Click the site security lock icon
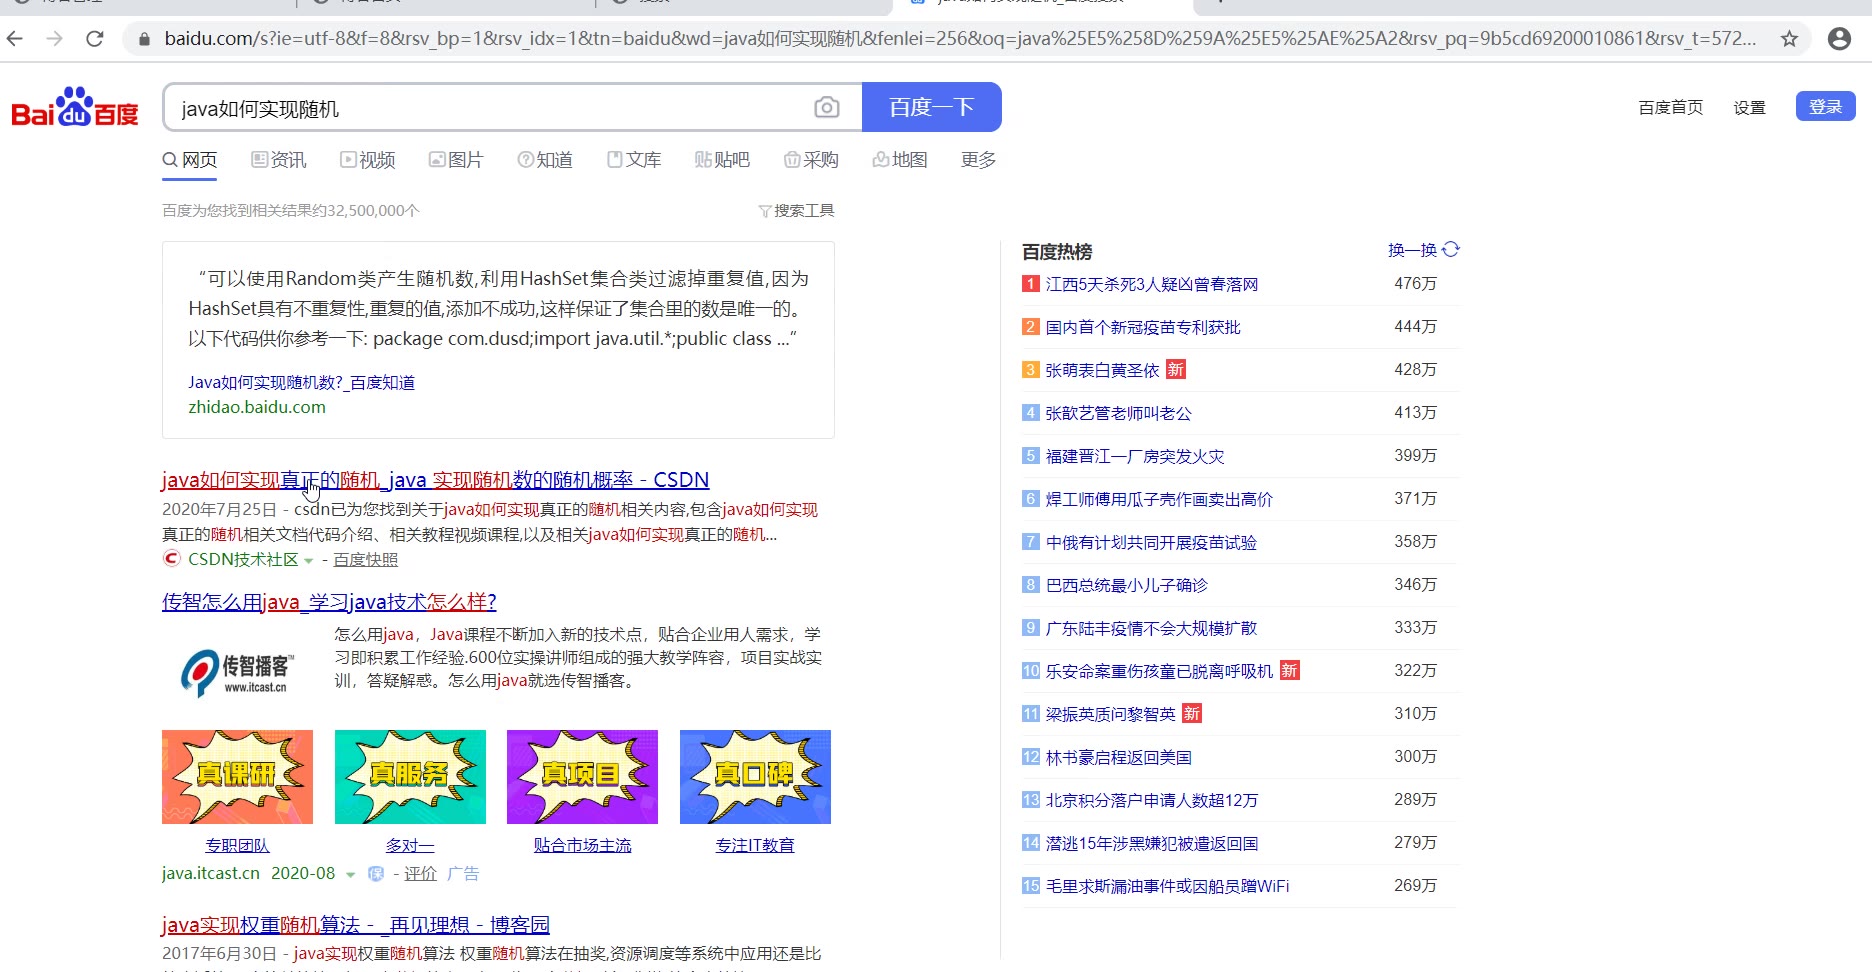 pyautogui.click(x=144, y=39)
